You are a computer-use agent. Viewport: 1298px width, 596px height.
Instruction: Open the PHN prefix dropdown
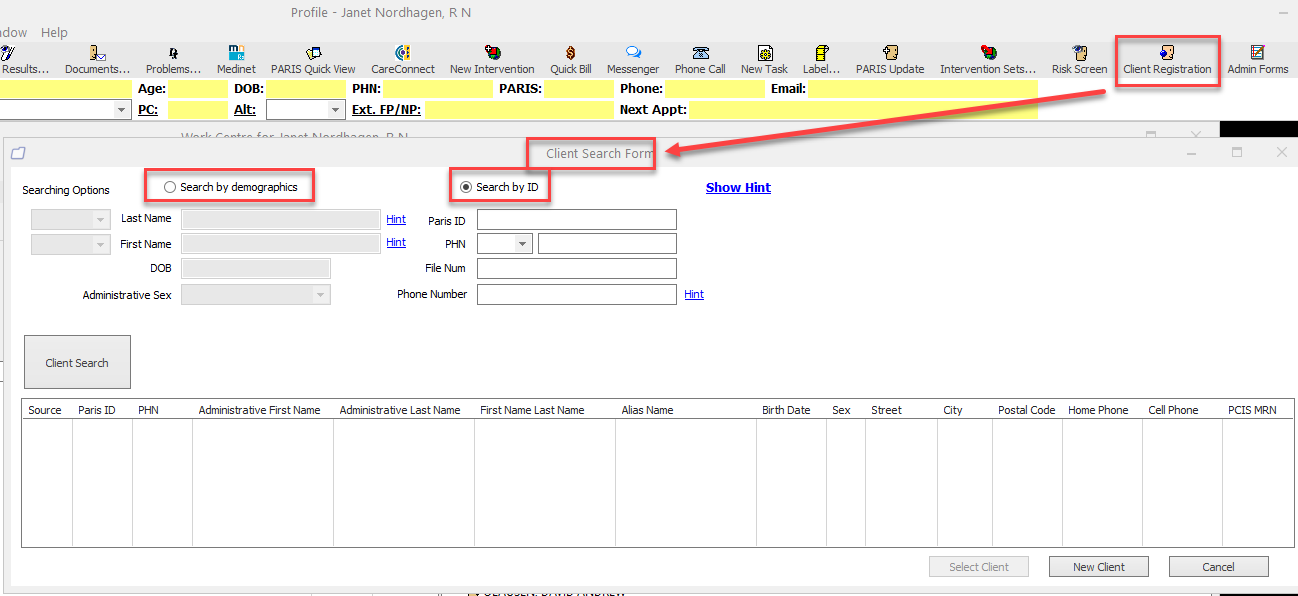point(522,243)
